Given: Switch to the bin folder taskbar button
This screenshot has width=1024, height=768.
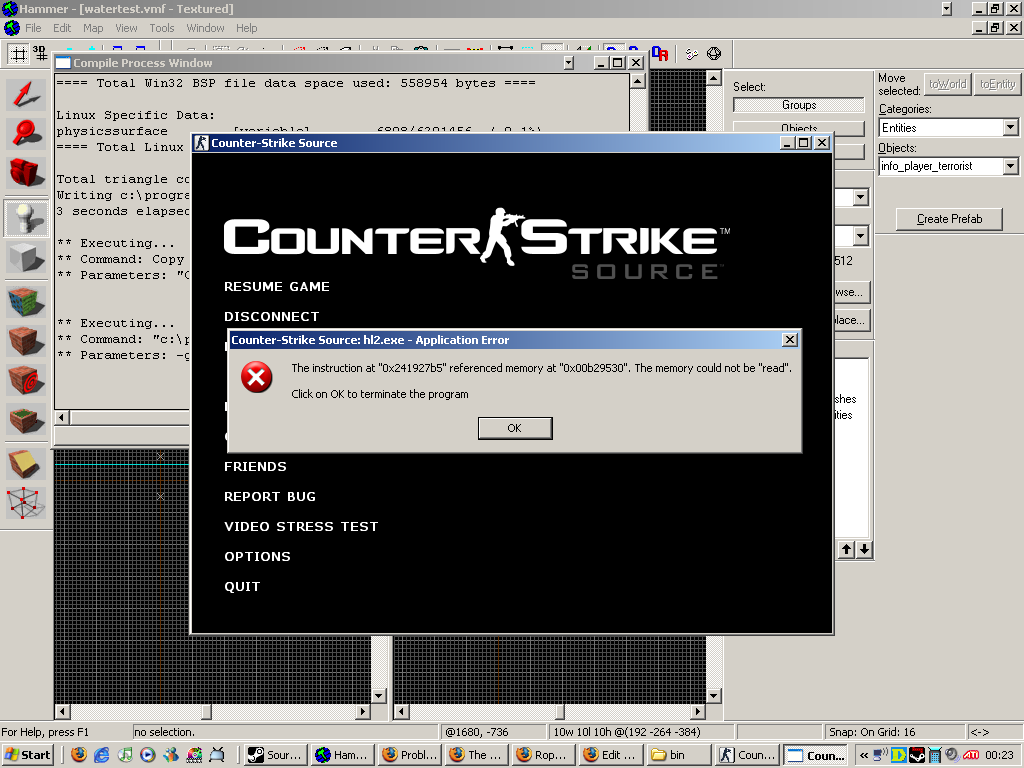Looking at the screenshot, I should tap(677, 755).
